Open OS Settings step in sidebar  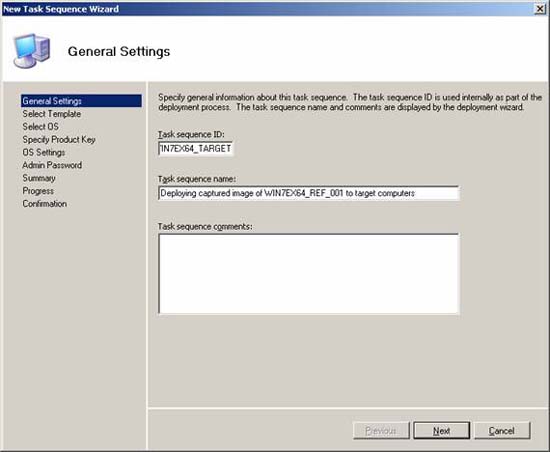point(44,153)
